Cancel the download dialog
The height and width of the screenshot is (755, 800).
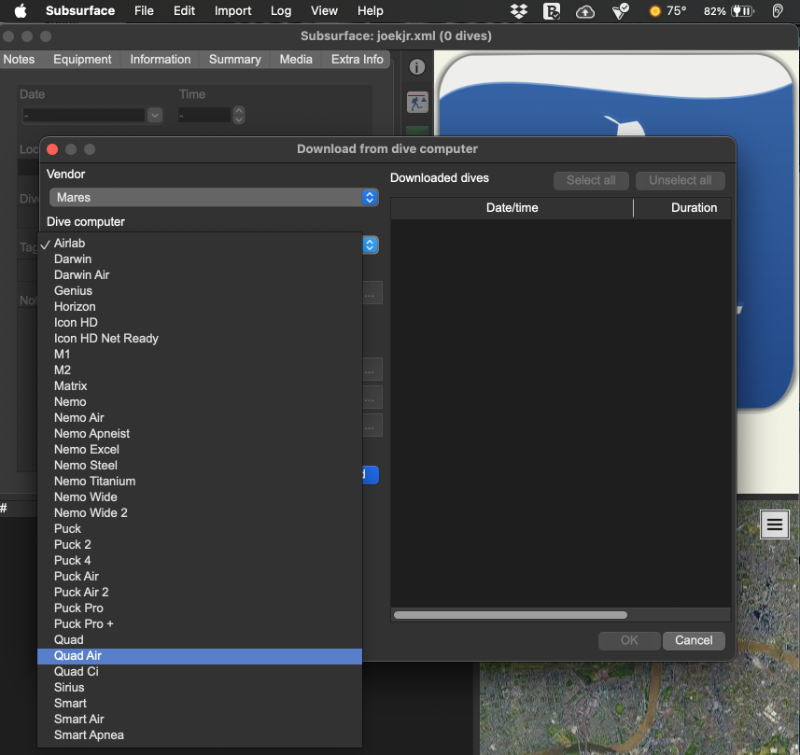pyautogui.click(x=693, y=640)
